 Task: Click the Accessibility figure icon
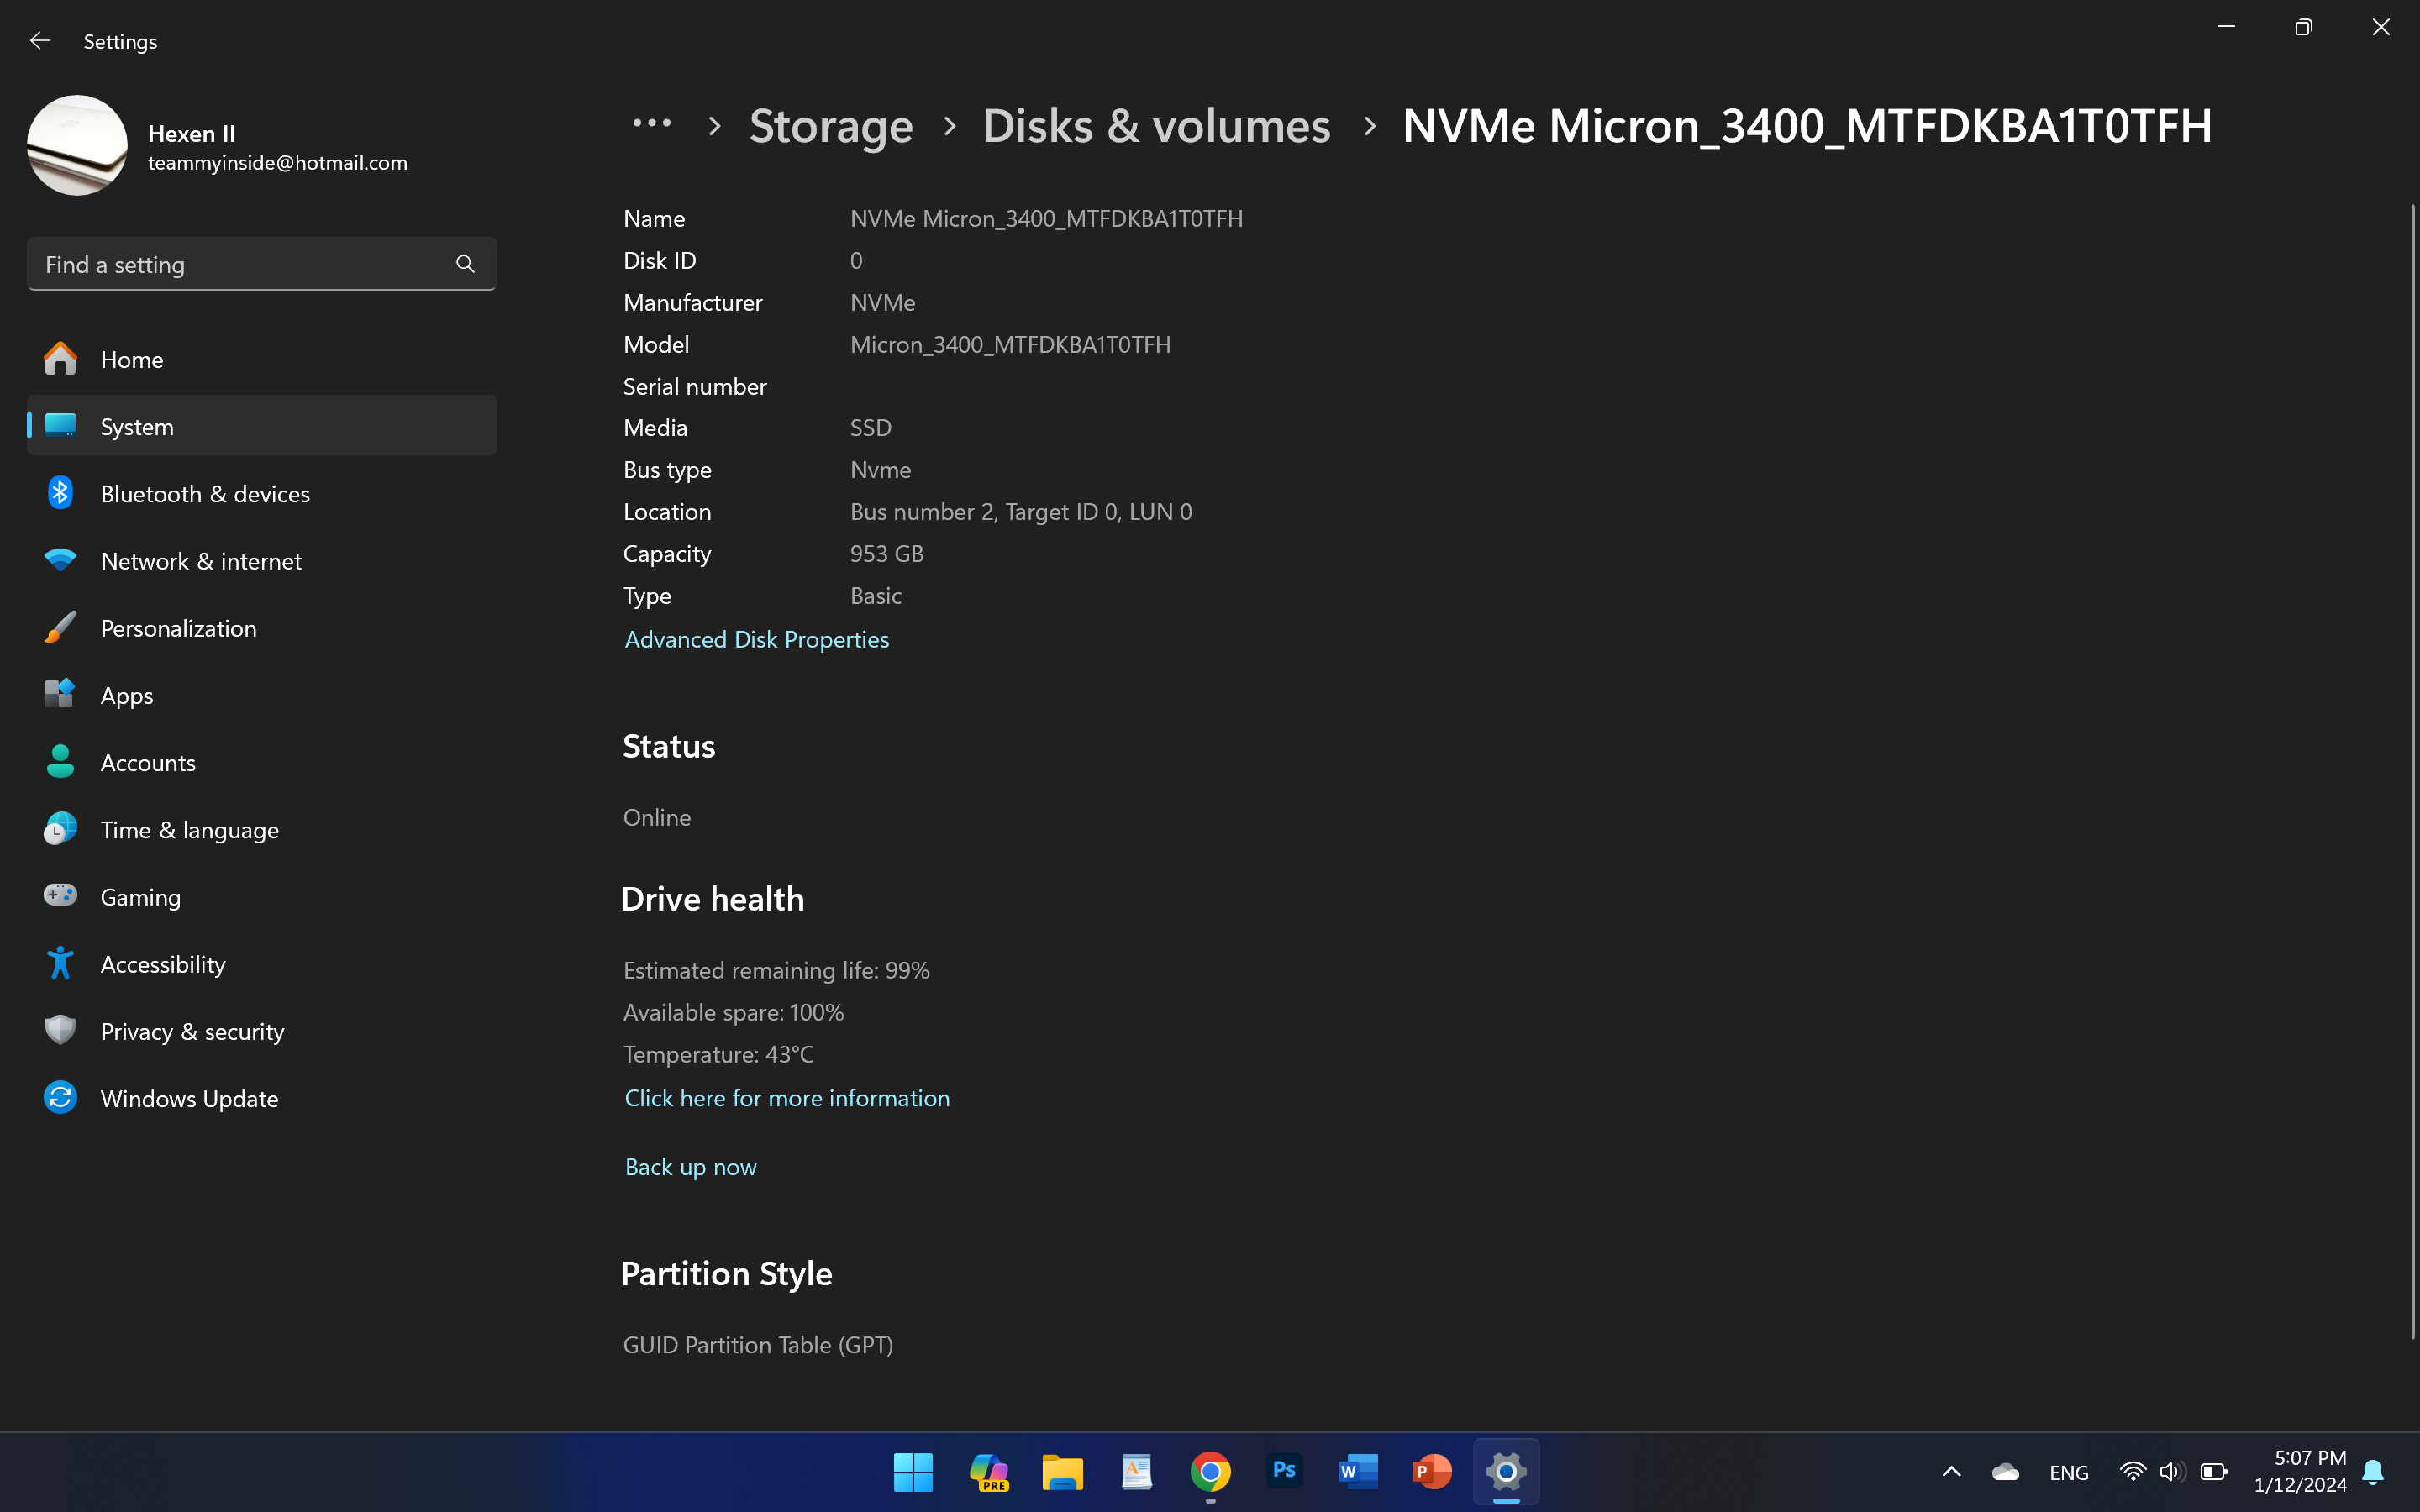(60, 963)
